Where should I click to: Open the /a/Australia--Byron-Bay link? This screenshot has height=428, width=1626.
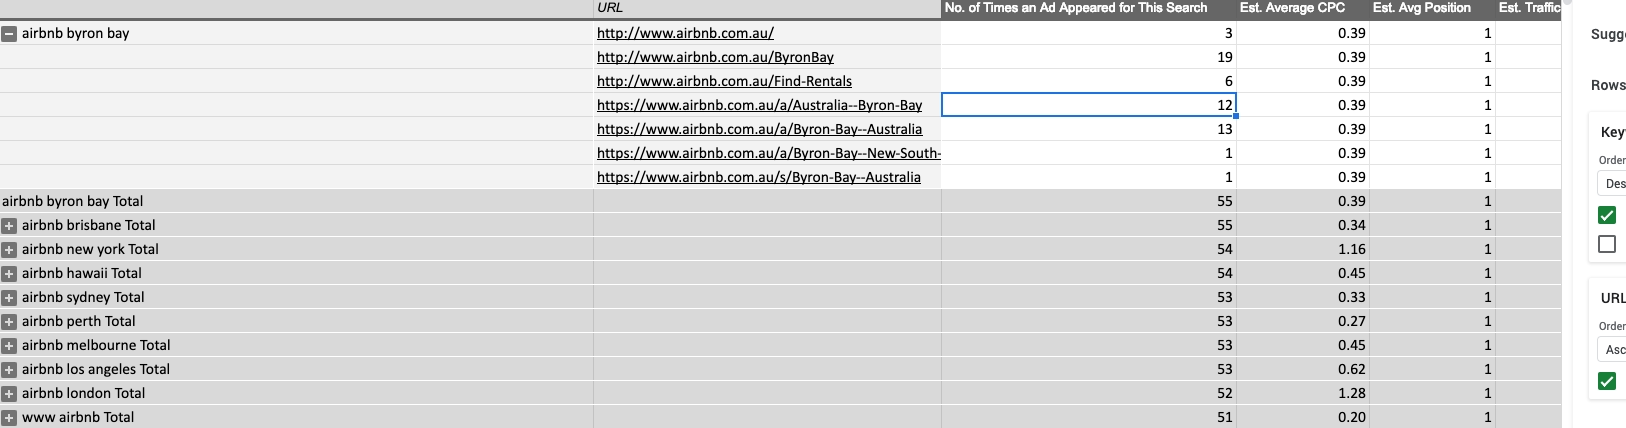(x=759, y=105)
